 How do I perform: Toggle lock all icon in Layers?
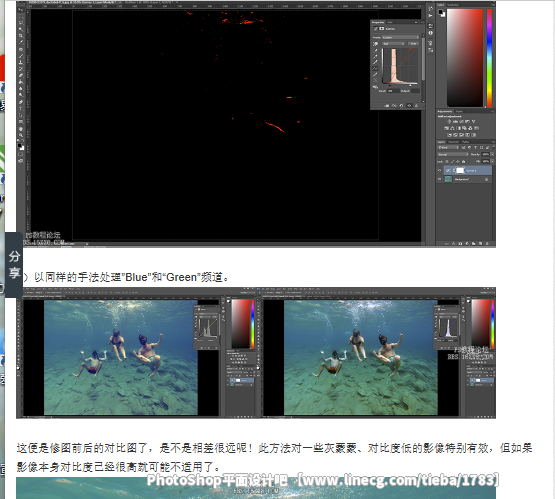463,161
